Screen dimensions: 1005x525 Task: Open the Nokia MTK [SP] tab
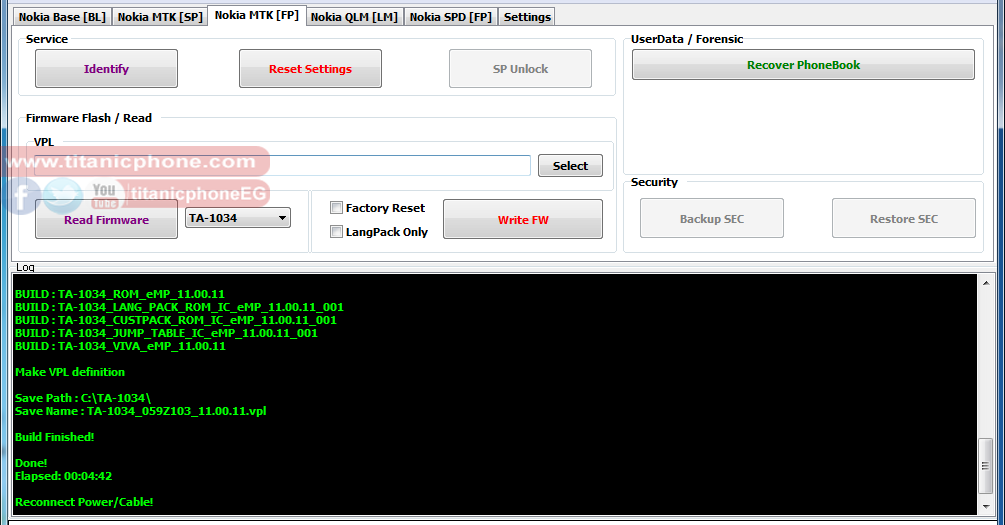(x=160, y=17)
